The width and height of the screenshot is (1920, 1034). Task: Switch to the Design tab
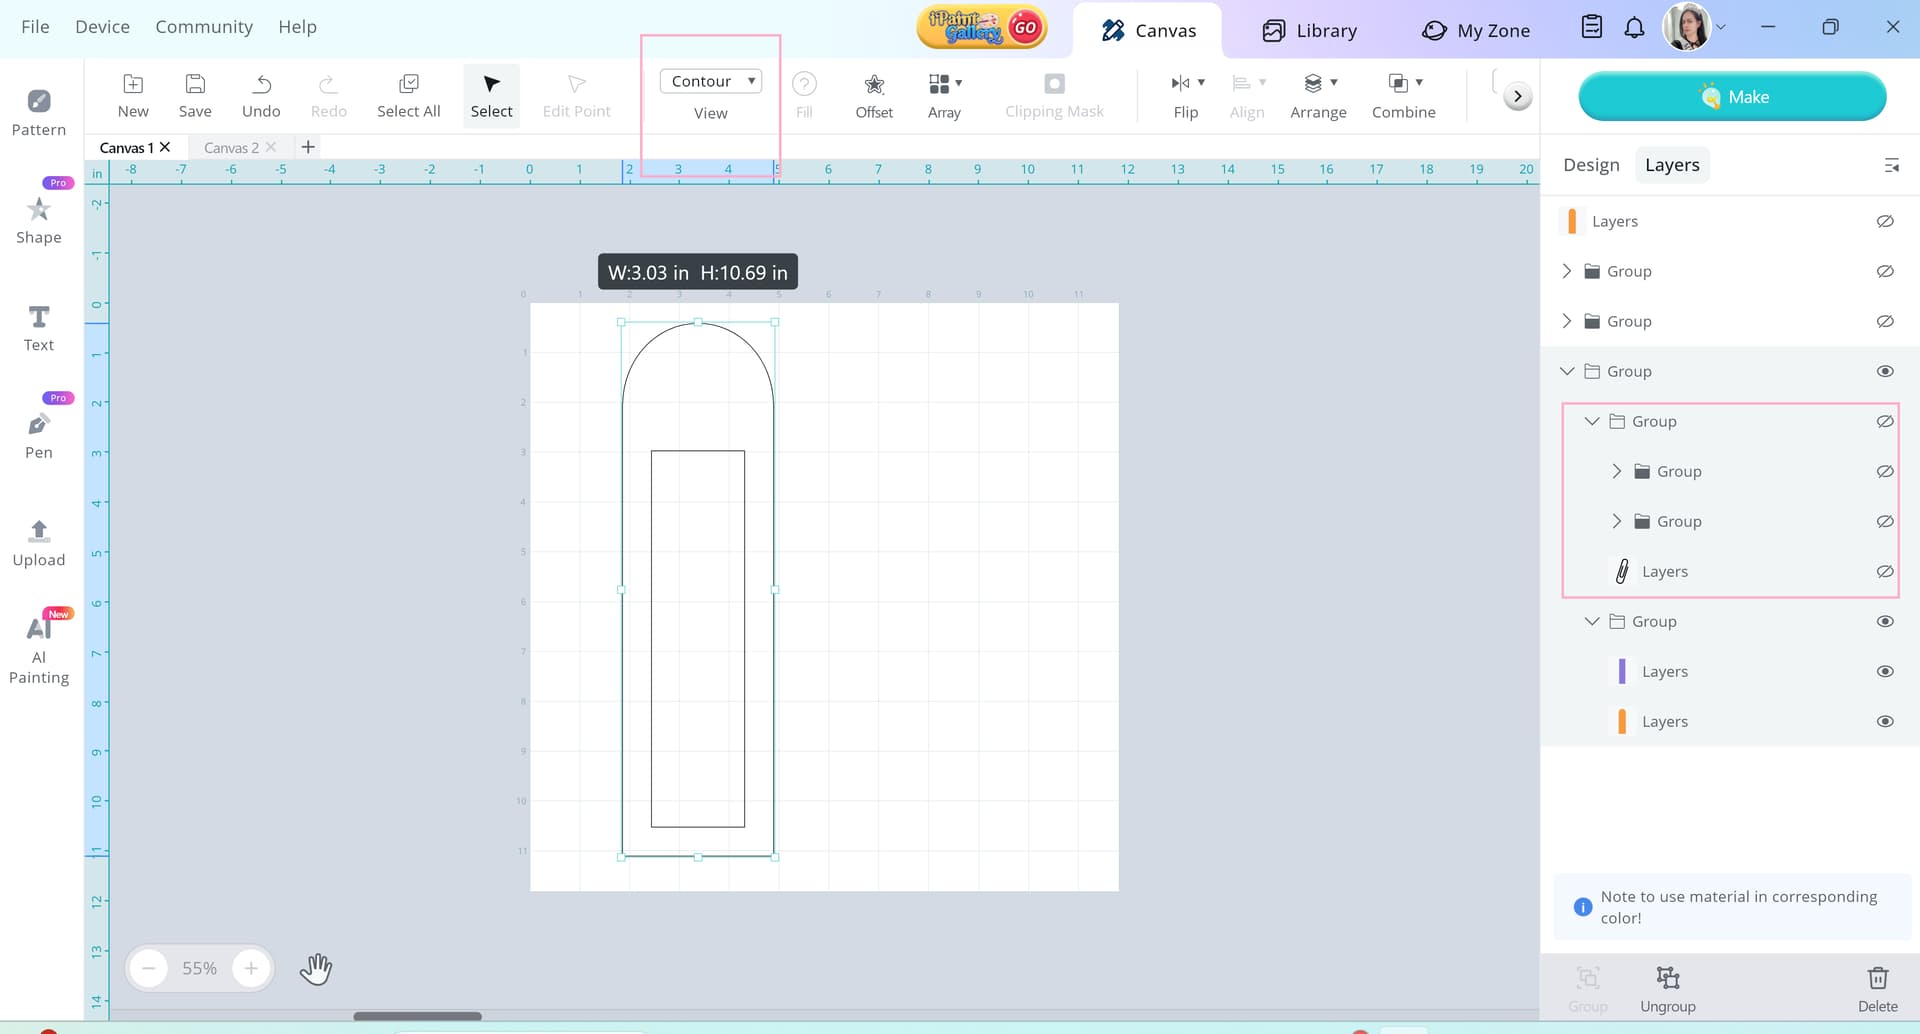[x=1590, y=165]
